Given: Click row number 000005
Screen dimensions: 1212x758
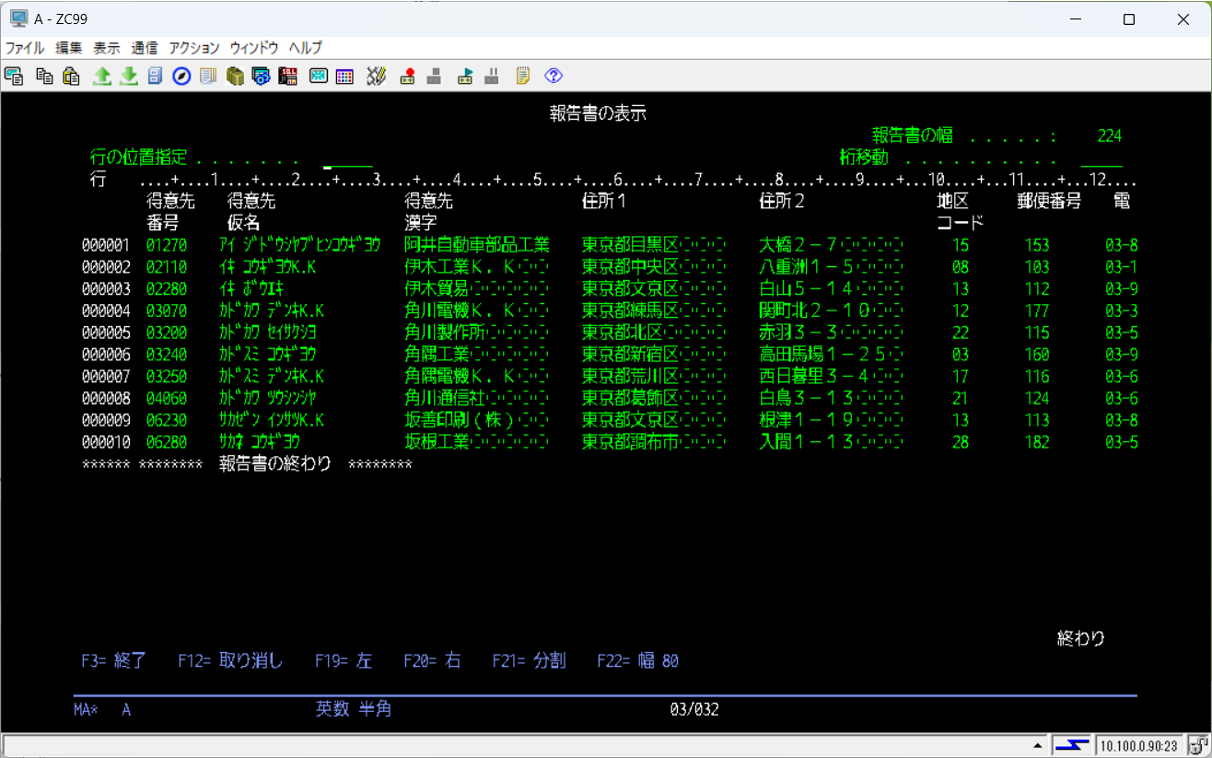Looking at the screenshot, I should pos(106,333).
